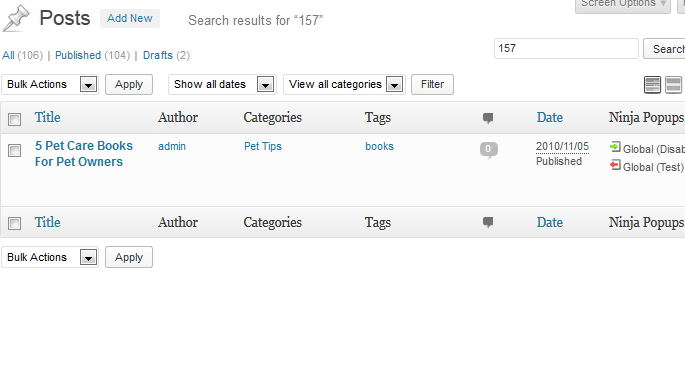Switch to list view icon
This screenshot has width=685, height=370.
652,85
